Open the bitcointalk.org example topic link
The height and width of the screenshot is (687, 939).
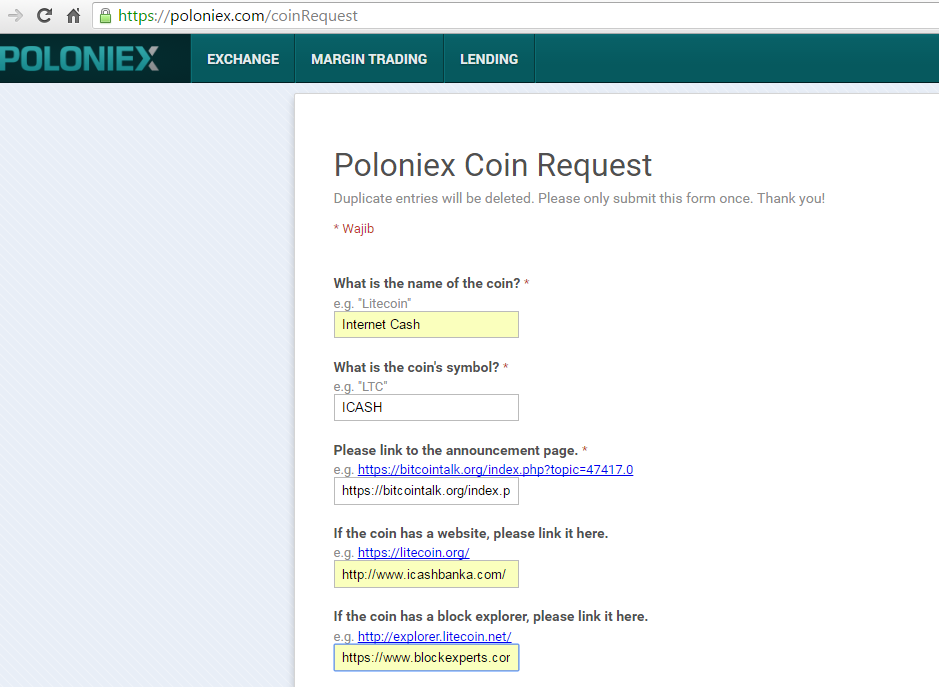point(495,470)
